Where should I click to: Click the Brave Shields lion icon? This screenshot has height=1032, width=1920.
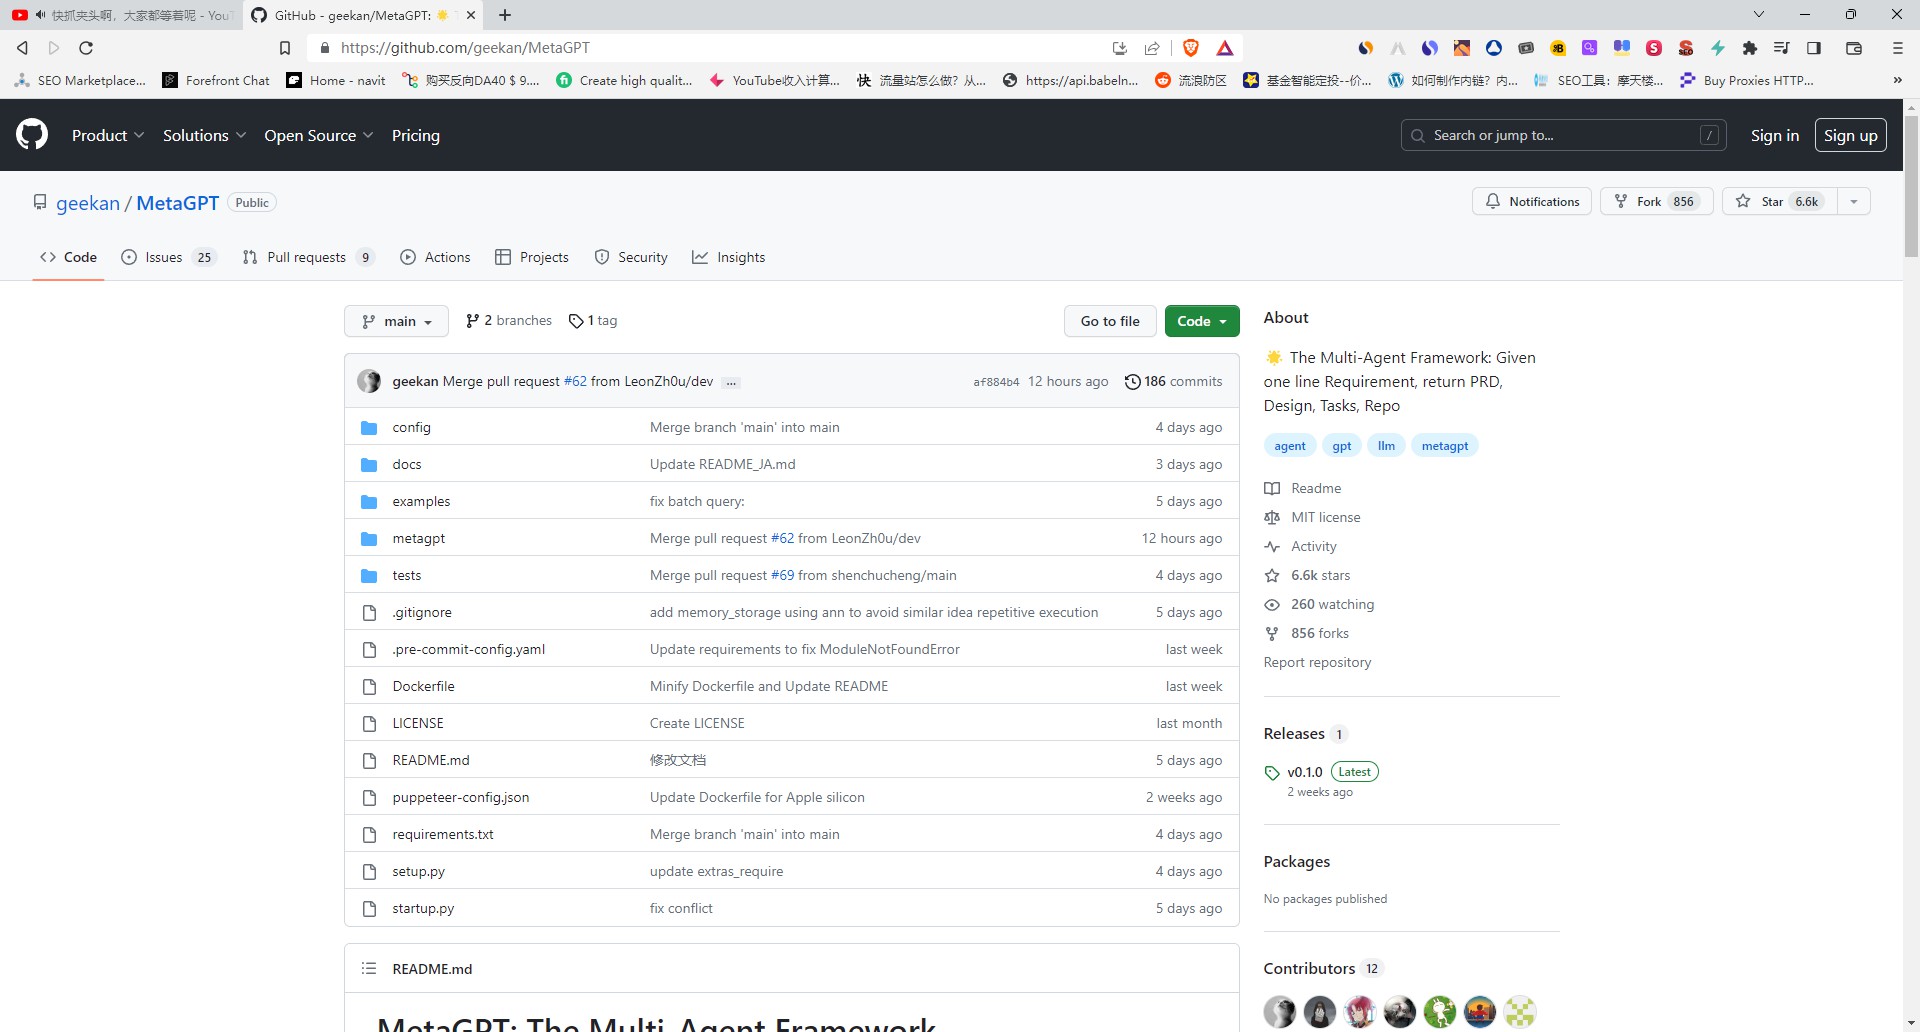coord(1190,47)
